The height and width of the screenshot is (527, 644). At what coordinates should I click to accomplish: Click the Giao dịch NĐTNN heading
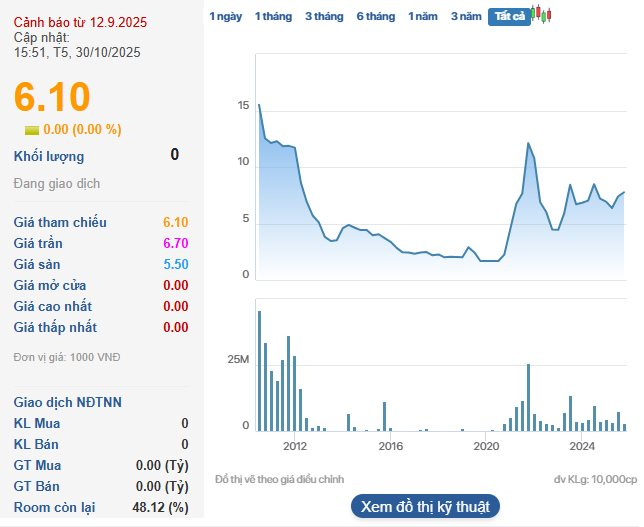68,402
